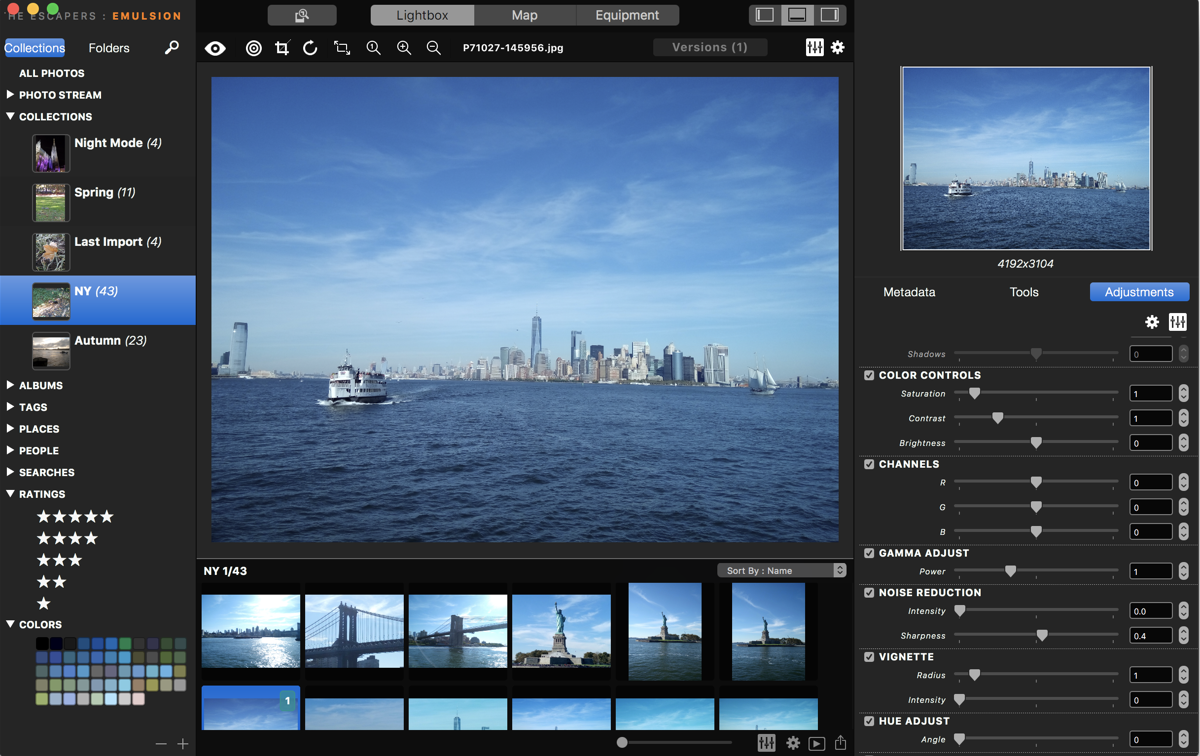Start slideshow with the play icon
Screen dimensions: 1200x756
click(x=817, y=743)
